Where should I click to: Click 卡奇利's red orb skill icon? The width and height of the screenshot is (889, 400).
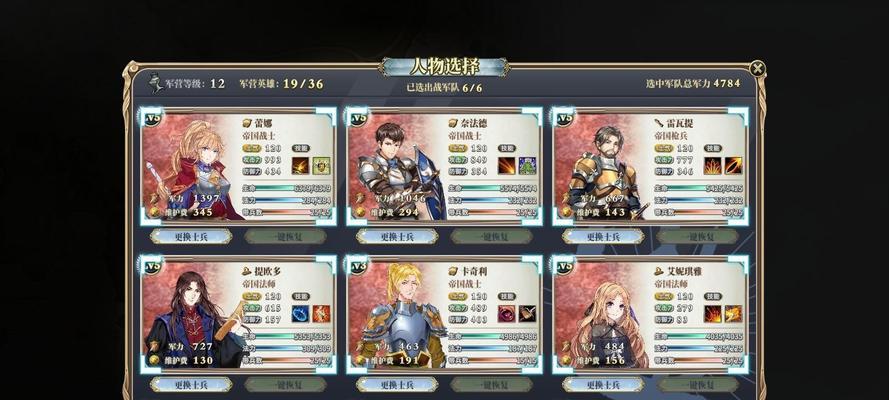[x=506, y=314]
